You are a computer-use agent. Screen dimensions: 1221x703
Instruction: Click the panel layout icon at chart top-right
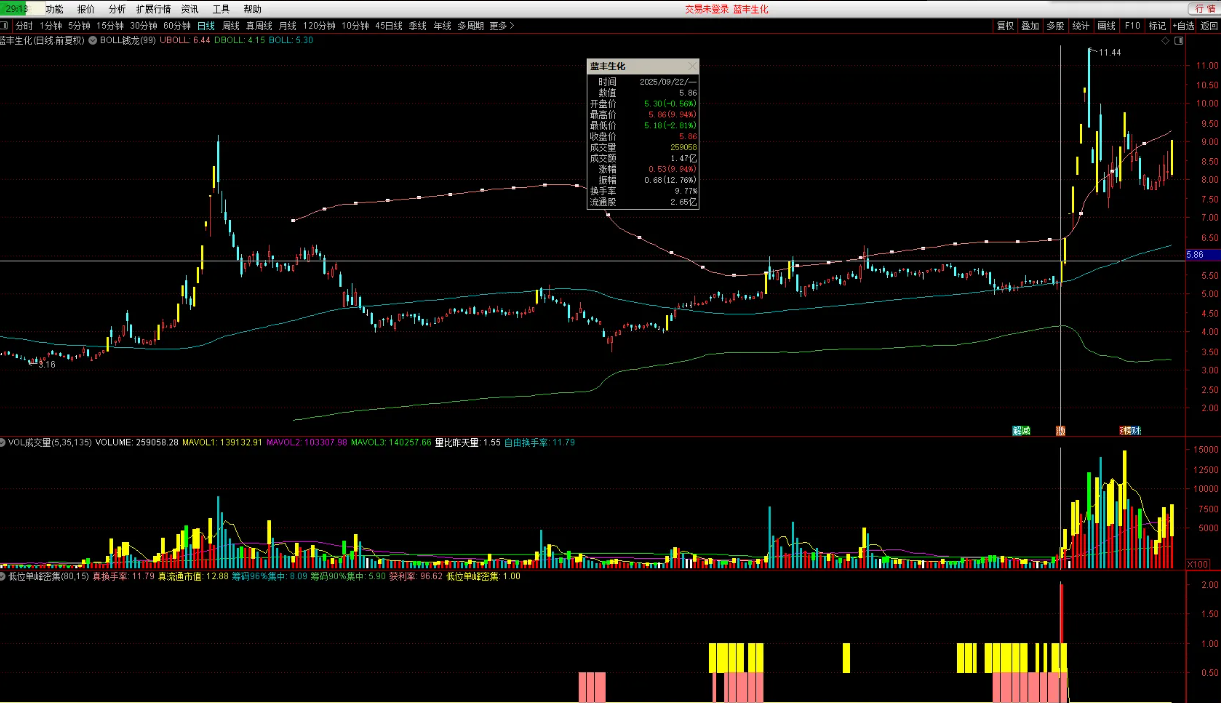point(1179,41)
